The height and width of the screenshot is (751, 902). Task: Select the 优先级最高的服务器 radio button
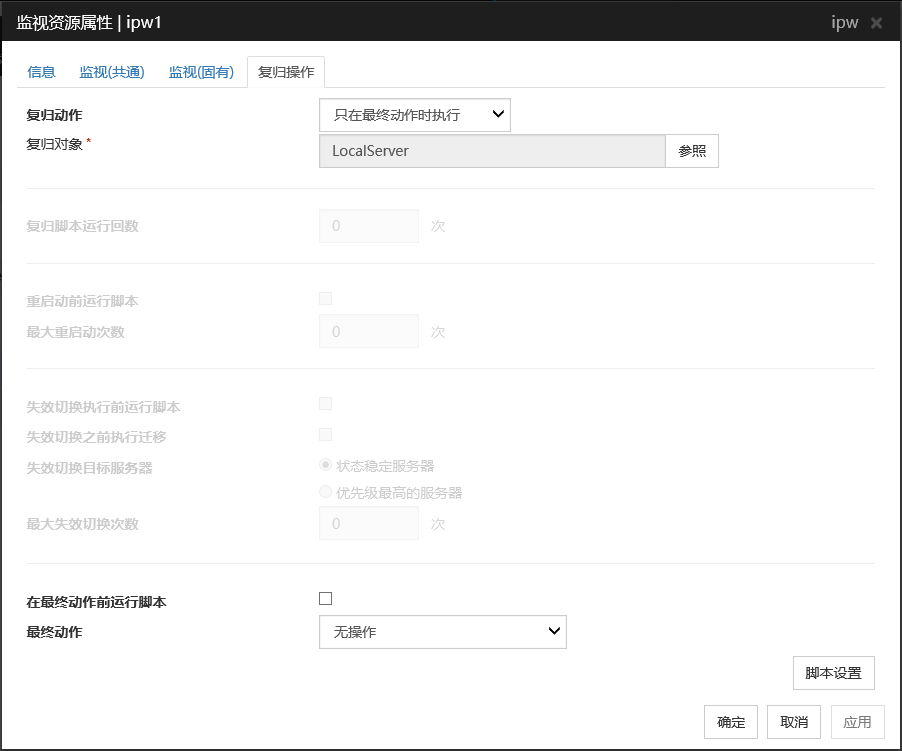coord(325,492)
